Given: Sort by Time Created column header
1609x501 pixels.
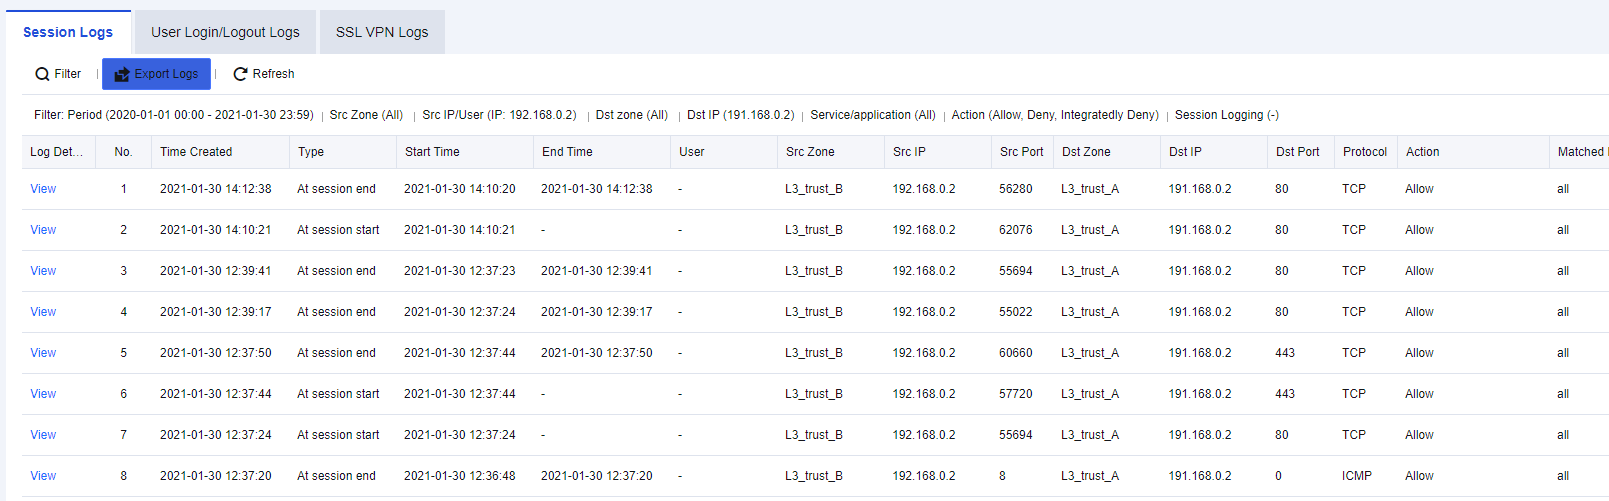Looking at the screenshot, I should 196,152.
